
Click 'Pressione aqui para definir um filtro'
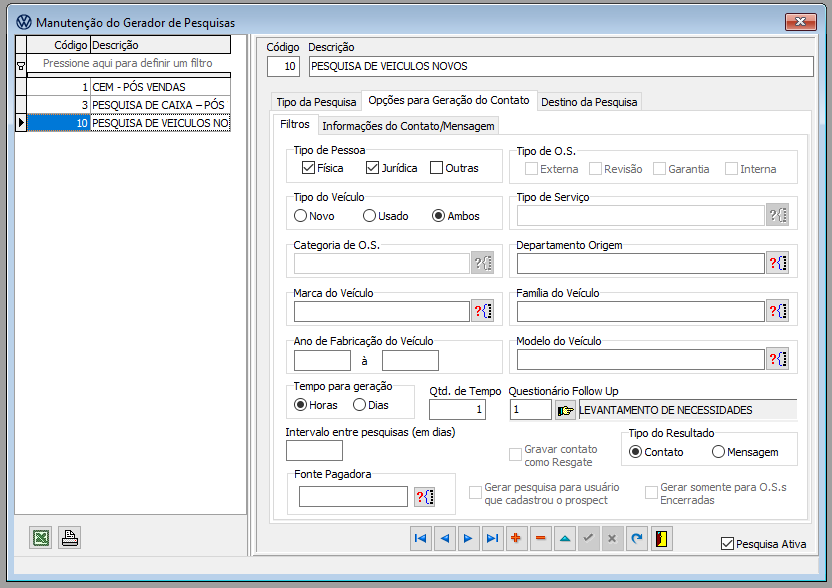[x=128, y=63]
